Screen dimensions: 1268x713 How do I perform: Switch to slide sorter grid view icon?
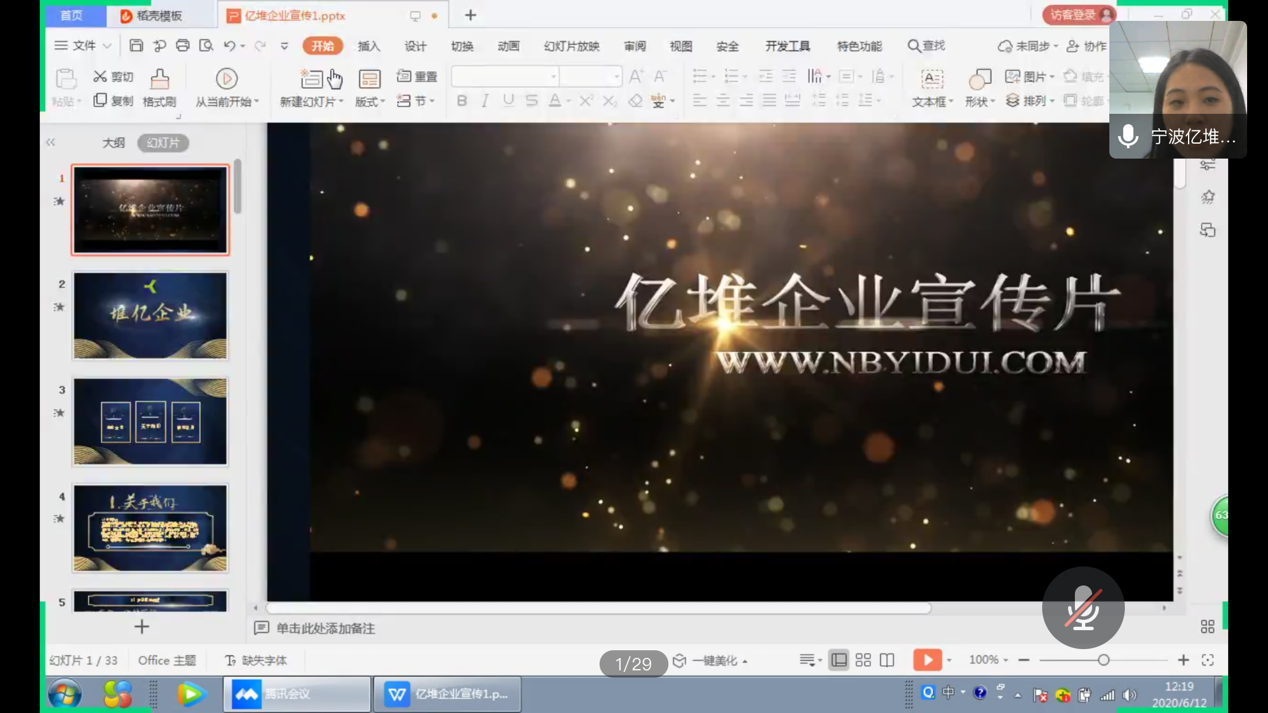click(863, 660)
